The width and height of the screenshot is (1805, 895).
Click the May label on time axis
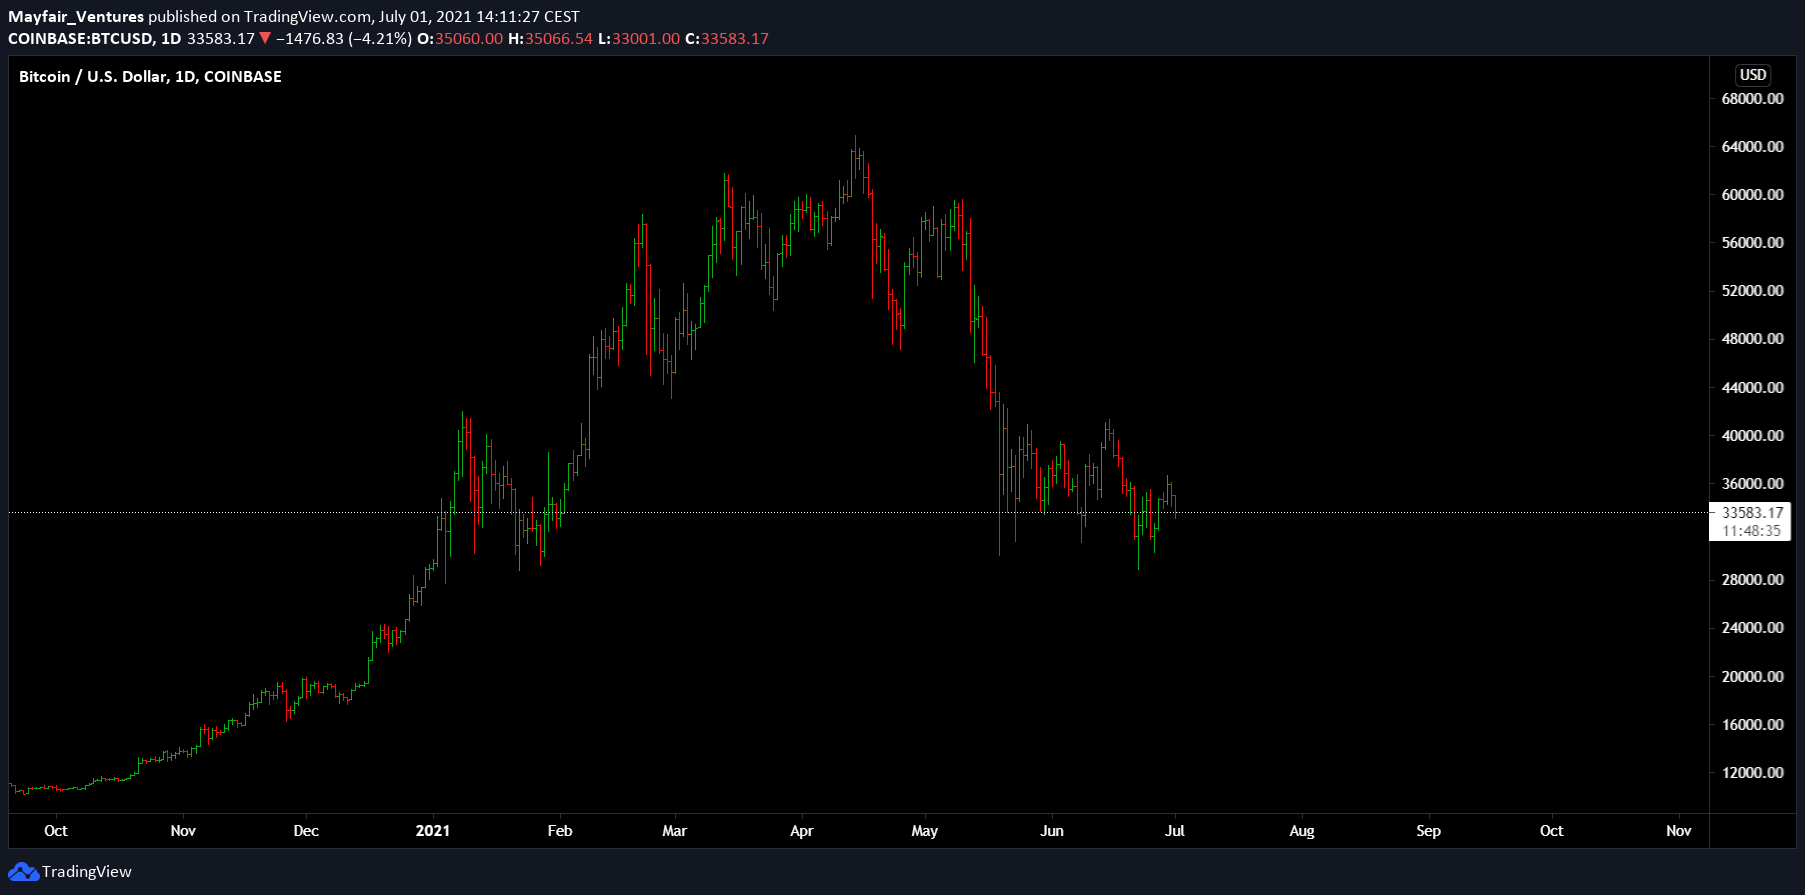(x=925, y=831)
